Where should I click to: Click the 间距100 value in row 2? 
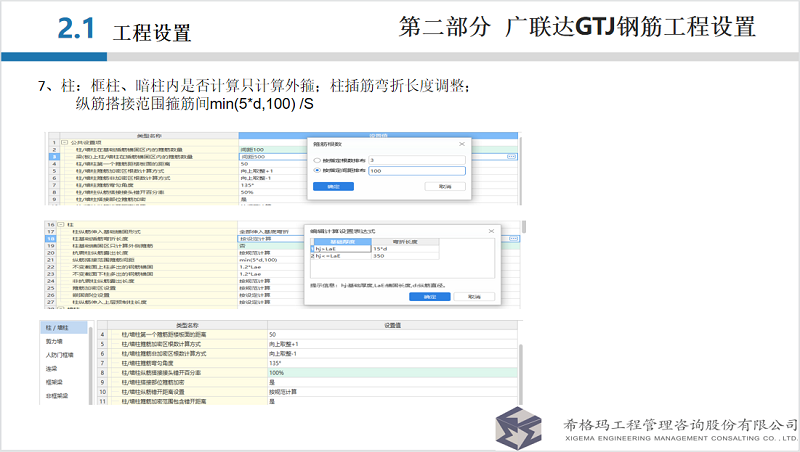253,149
